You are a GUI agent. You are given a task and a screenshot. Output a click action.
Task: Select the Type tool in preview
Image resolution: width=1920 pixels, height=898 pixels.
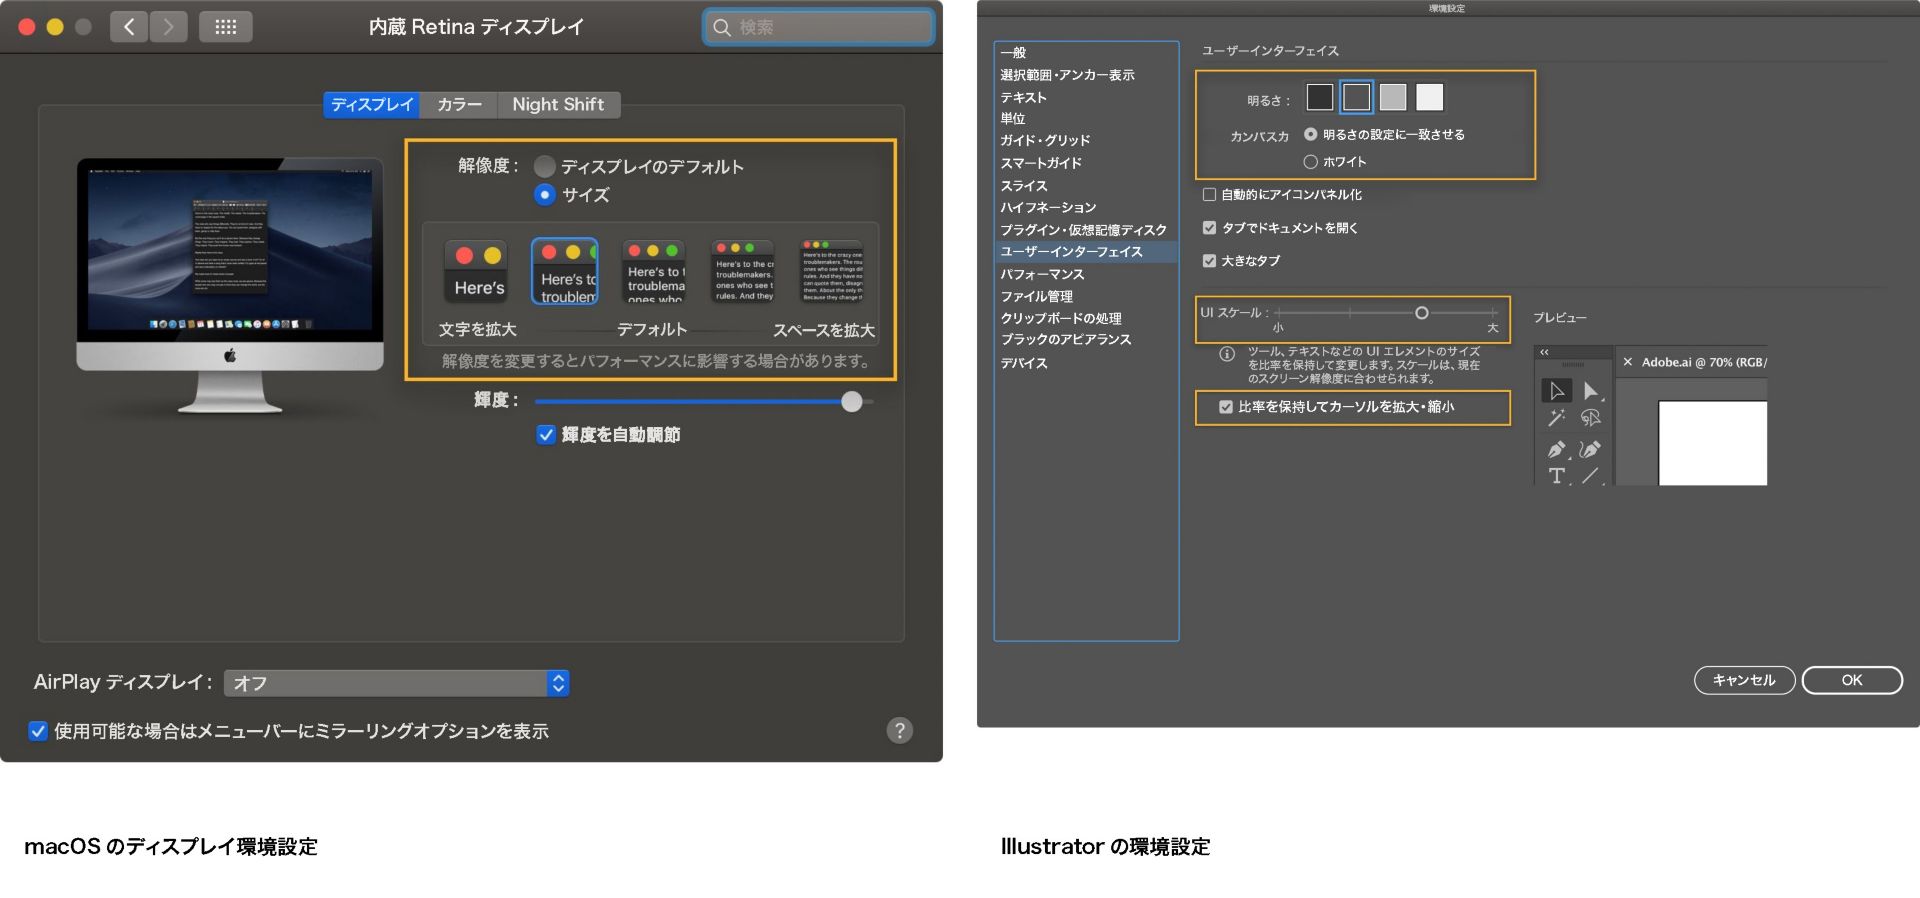[1557, 476]
